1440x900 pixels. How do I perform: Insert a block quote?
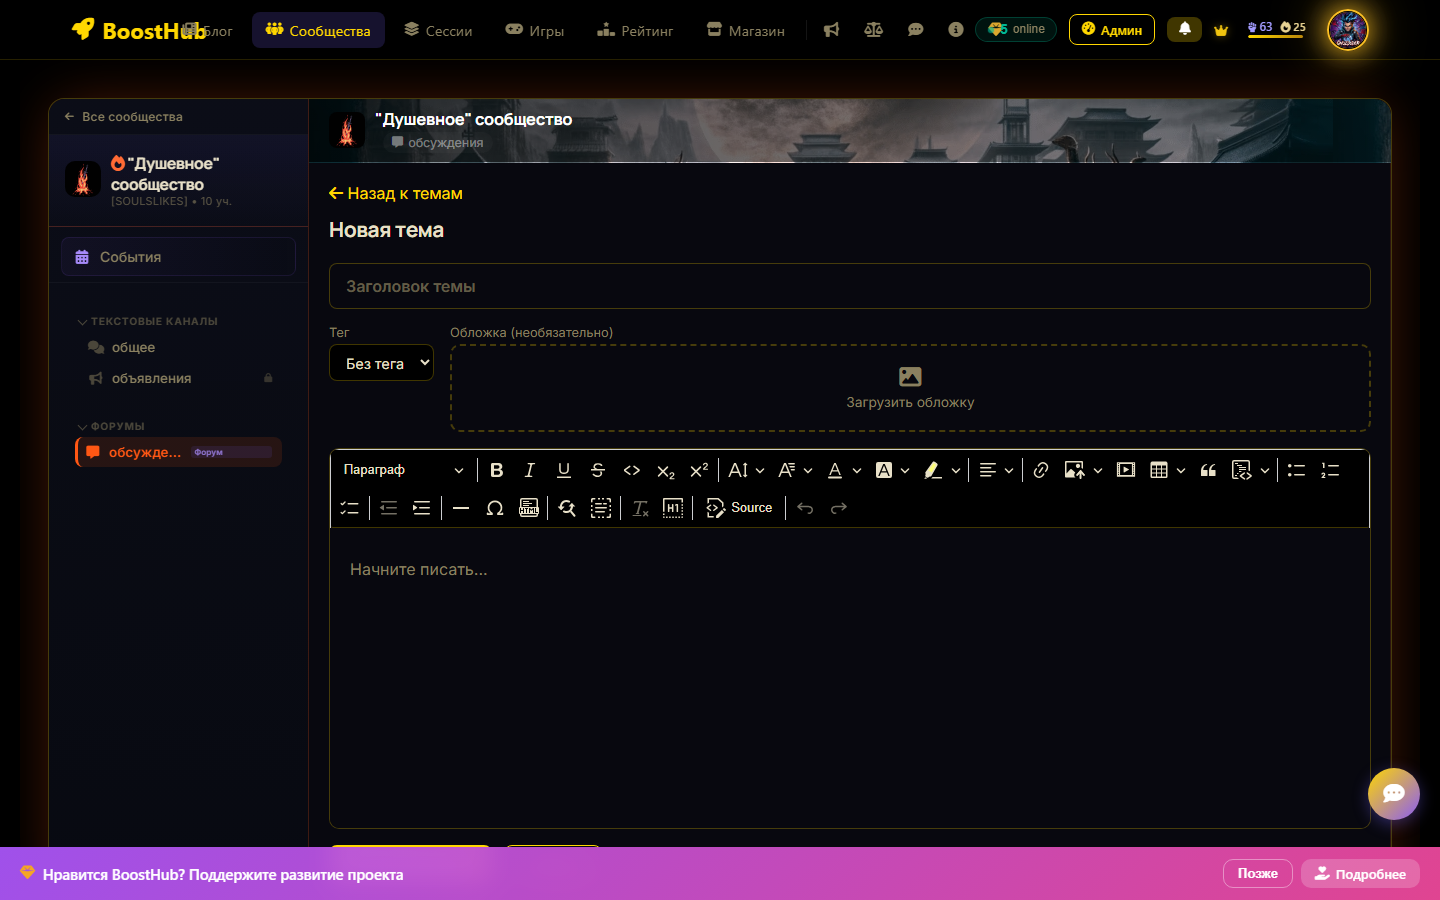pyautogui.click(x=1208, y=470)
